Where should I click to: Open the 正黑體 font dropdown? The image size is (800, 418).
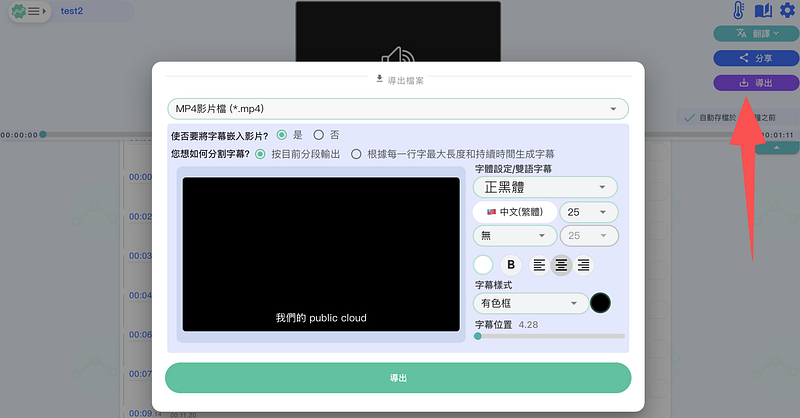pos(545,187)
